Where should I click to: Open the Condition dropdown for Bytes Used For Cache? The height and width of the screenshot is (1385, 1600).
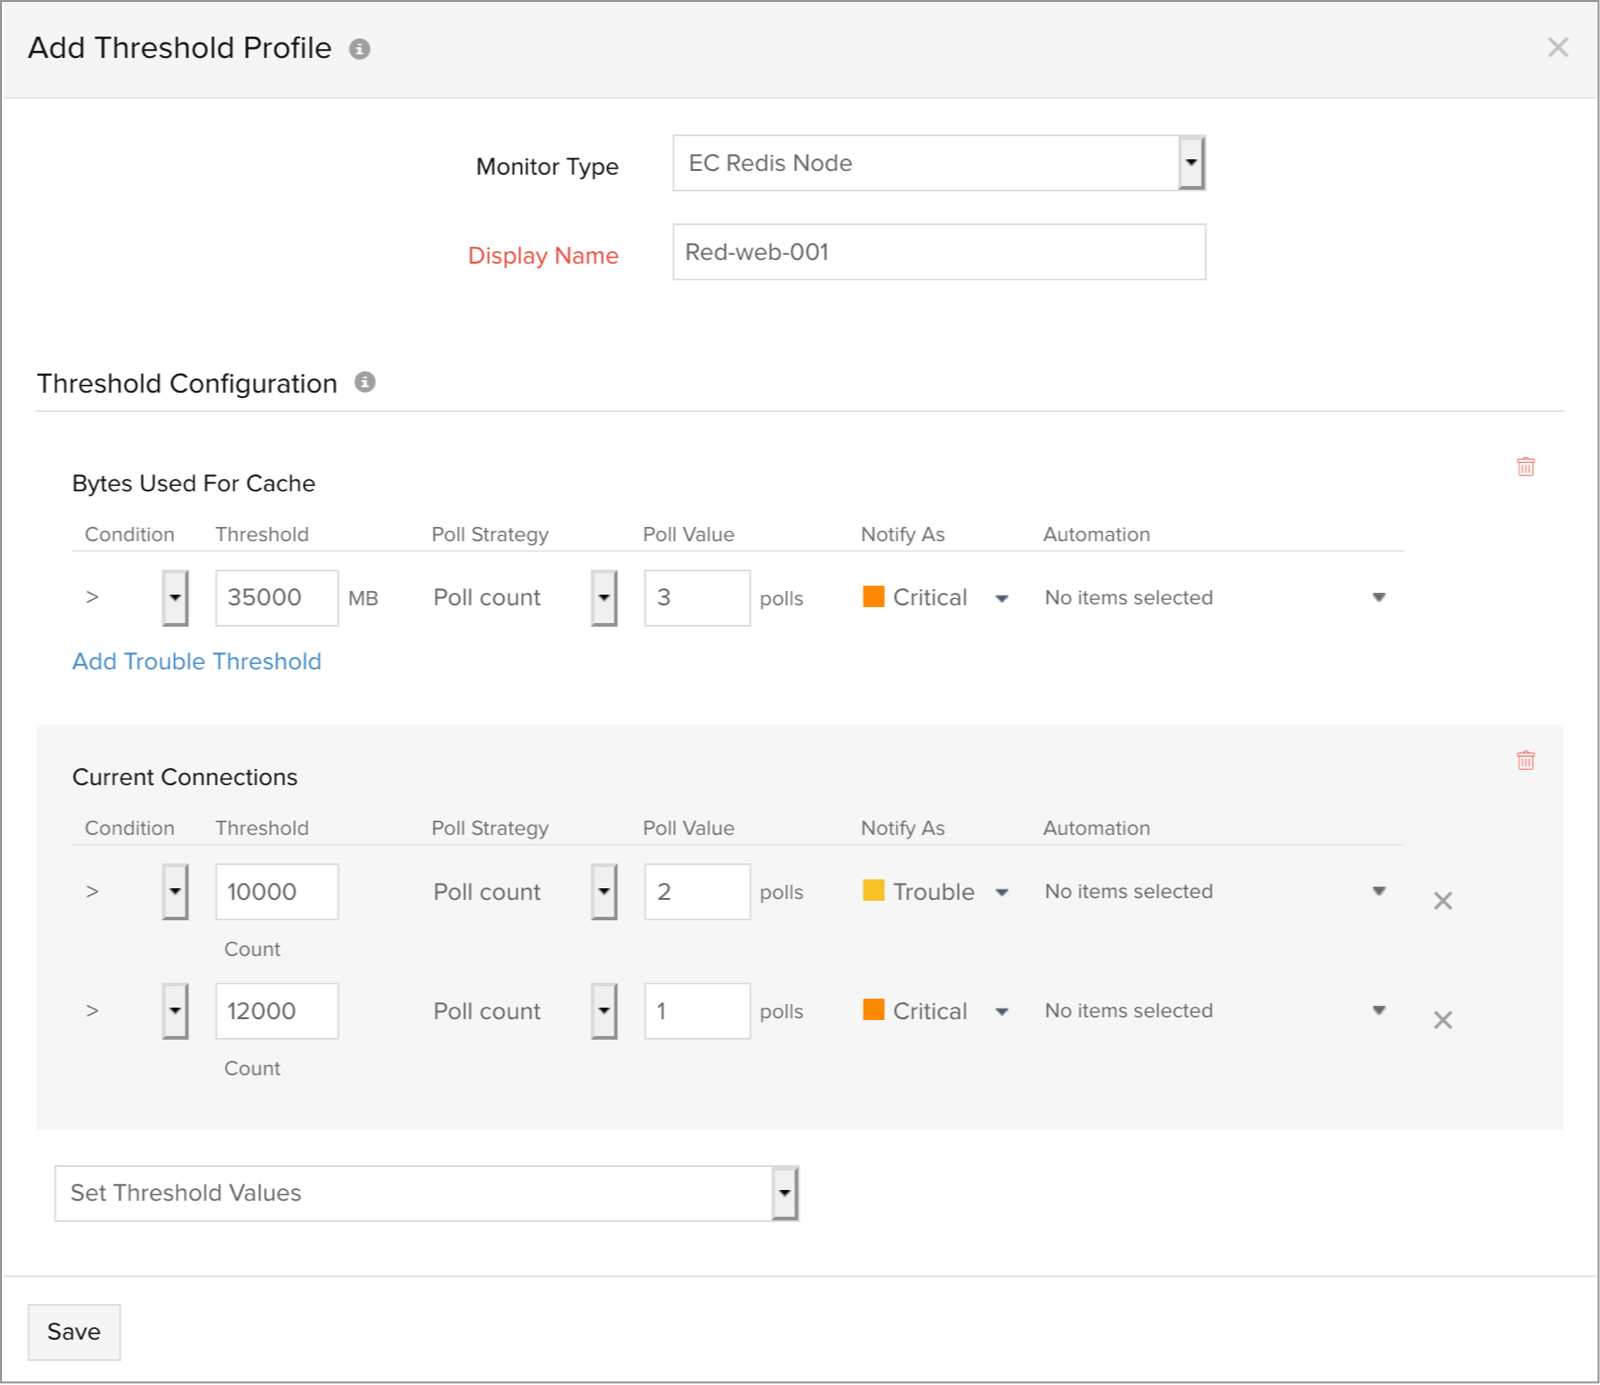174,597
